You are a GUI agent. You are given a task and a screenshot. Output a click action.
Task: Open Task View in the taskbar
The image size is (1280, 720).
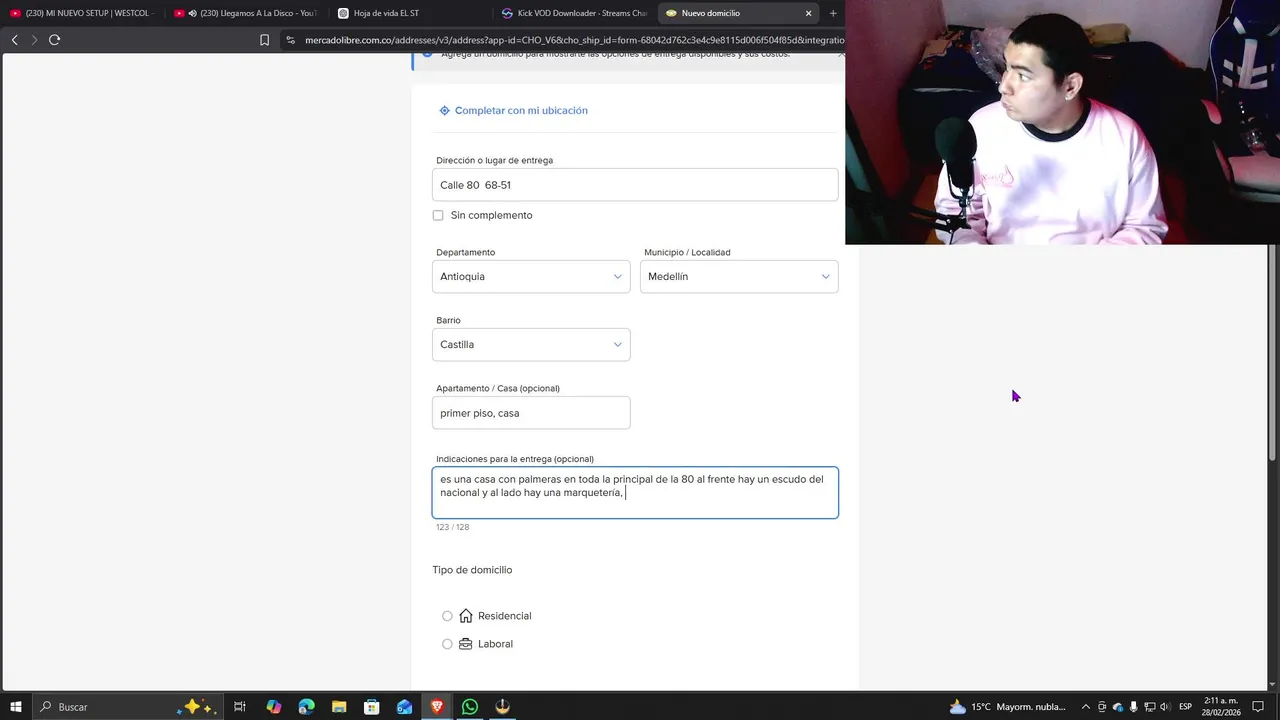pos(240,707)
